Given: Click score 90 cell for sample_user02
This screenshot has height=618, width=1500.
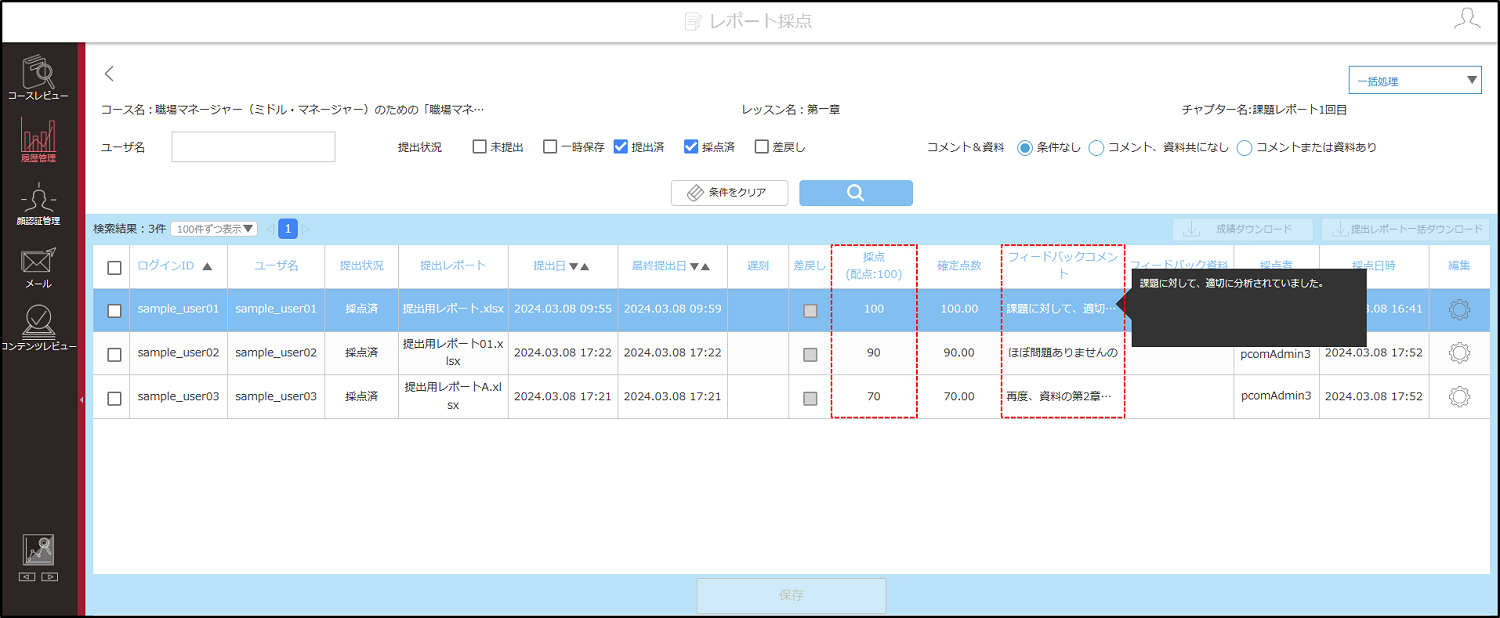Looking at the screenshot, I should point(874,353).
